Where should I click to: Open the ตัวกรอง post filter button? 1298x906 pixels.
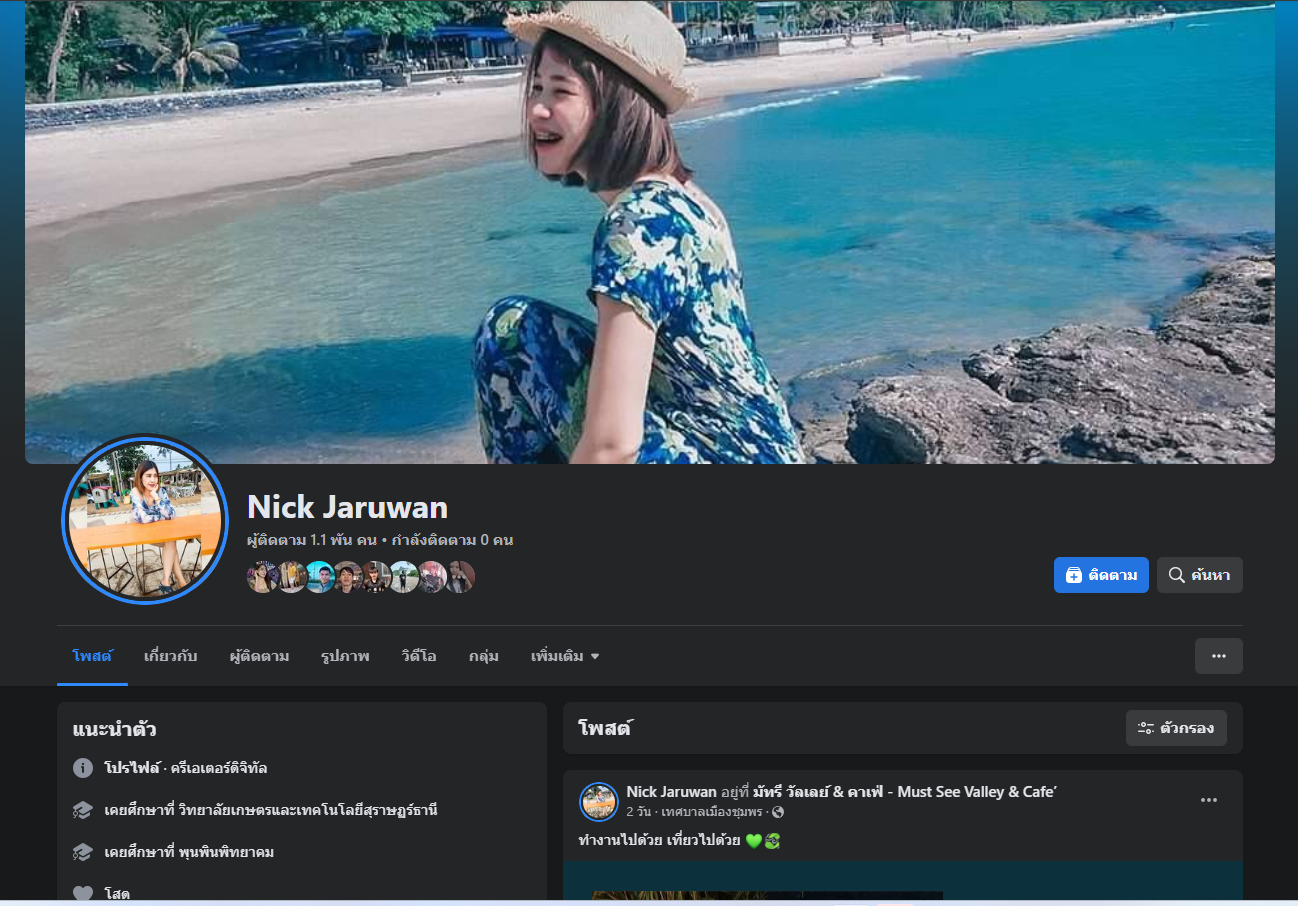click(1176, 728)
